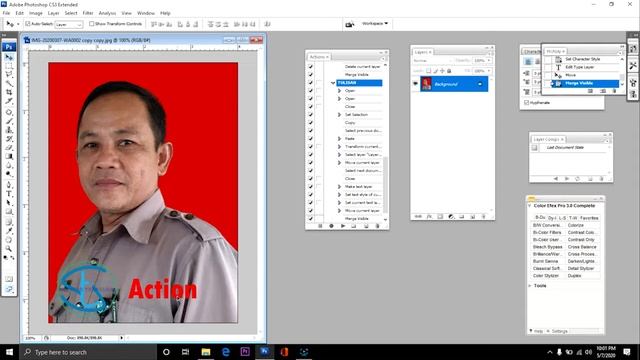Create new action in Actions panel

(366, 226)
